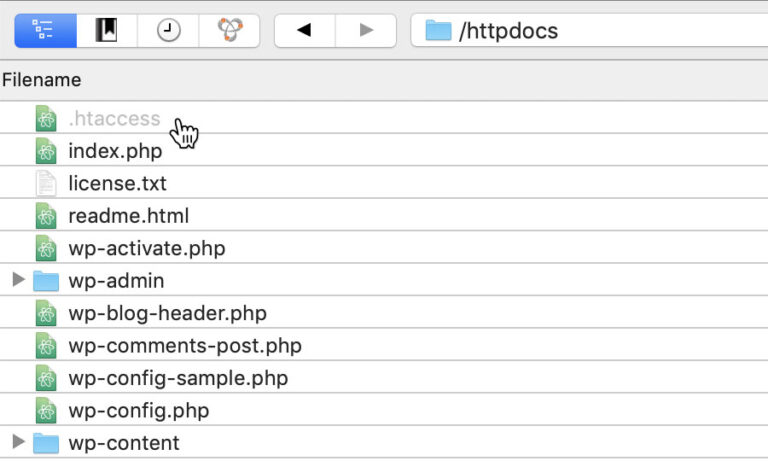This screenshot has width=768, height=461.
Task: Open the Bonjour view
Action: click(229, 30)
